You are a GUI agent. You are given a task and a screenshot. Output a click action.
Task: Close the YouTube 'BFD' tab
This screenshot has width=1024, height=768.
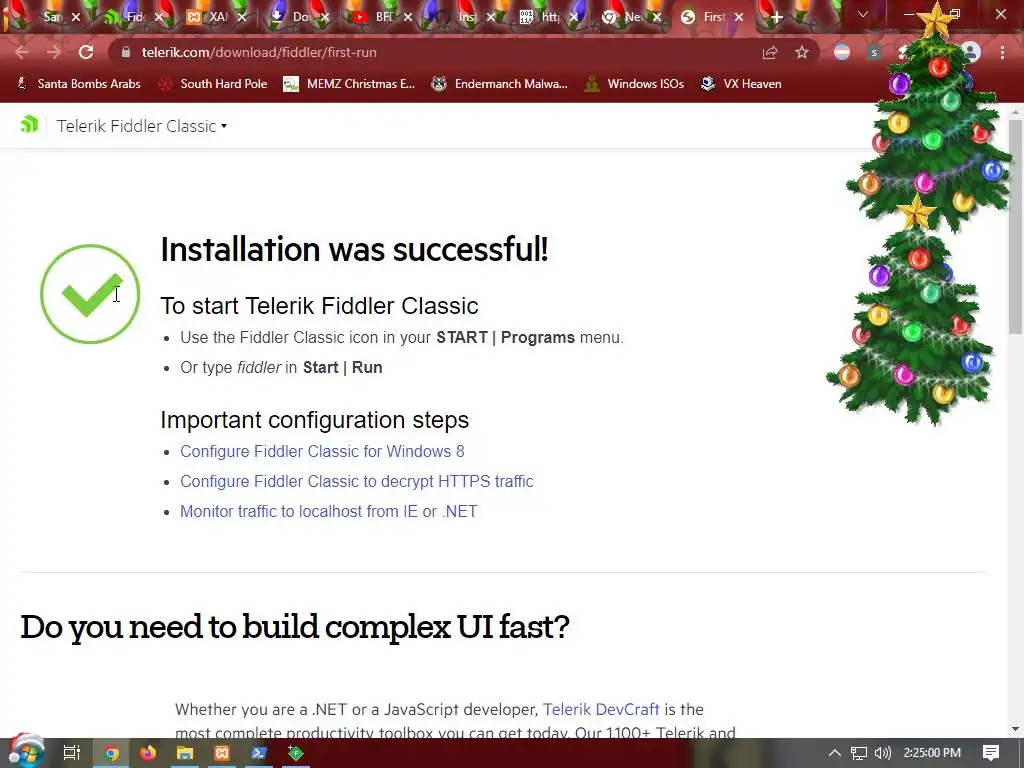(408, 18)
